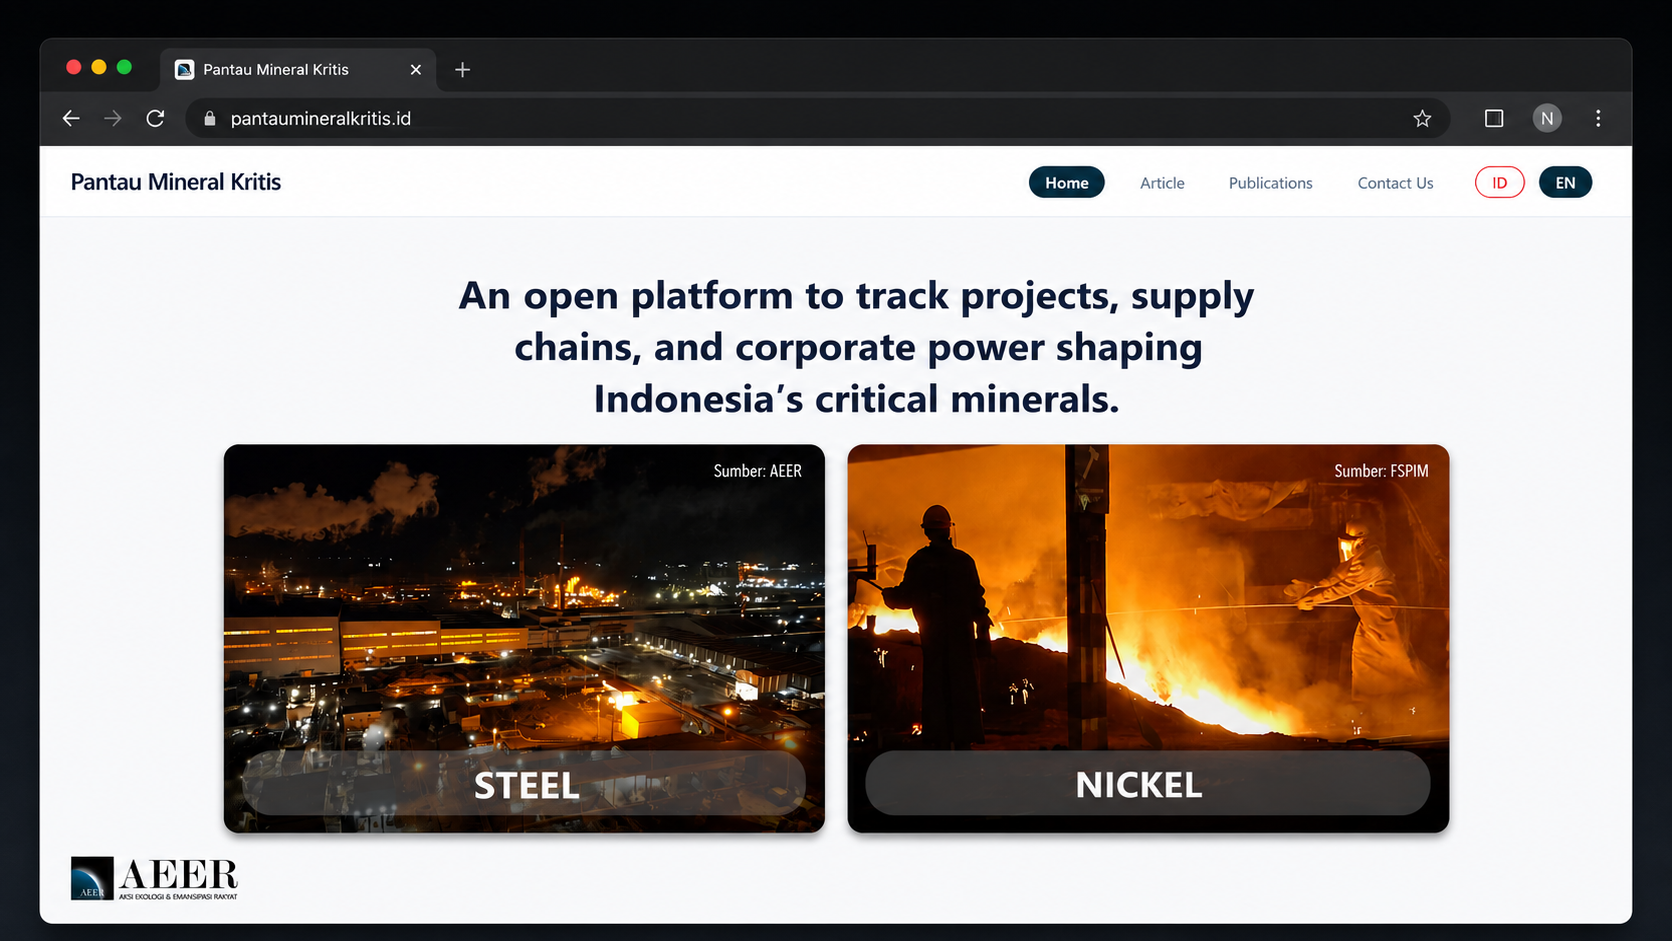This screenshot has width=1672, height=941.
Task: Click the green maximize window button
Action: click(x=124, y=67)
